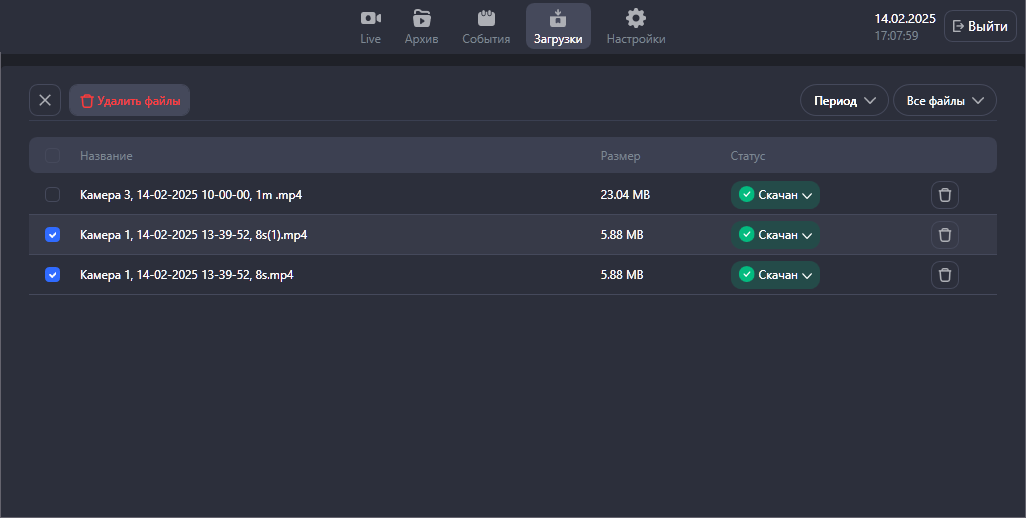Open the Live camera view
Screen dimensions: 1026x518
[370, 27]
